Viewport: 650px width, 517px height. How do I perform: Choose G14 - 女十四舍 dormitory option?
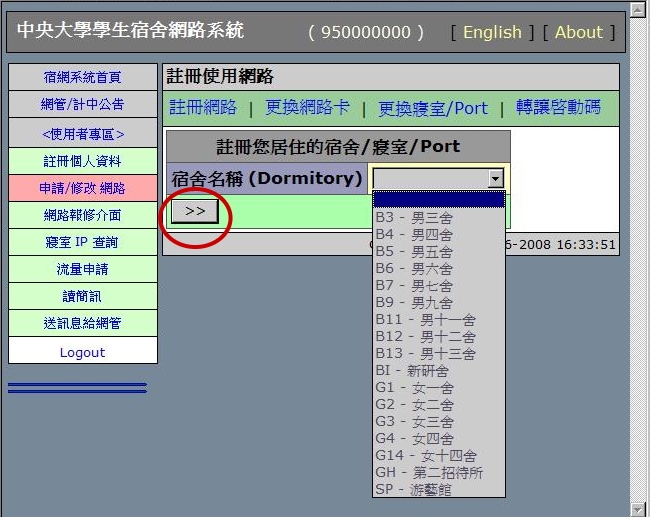(425, 455)
